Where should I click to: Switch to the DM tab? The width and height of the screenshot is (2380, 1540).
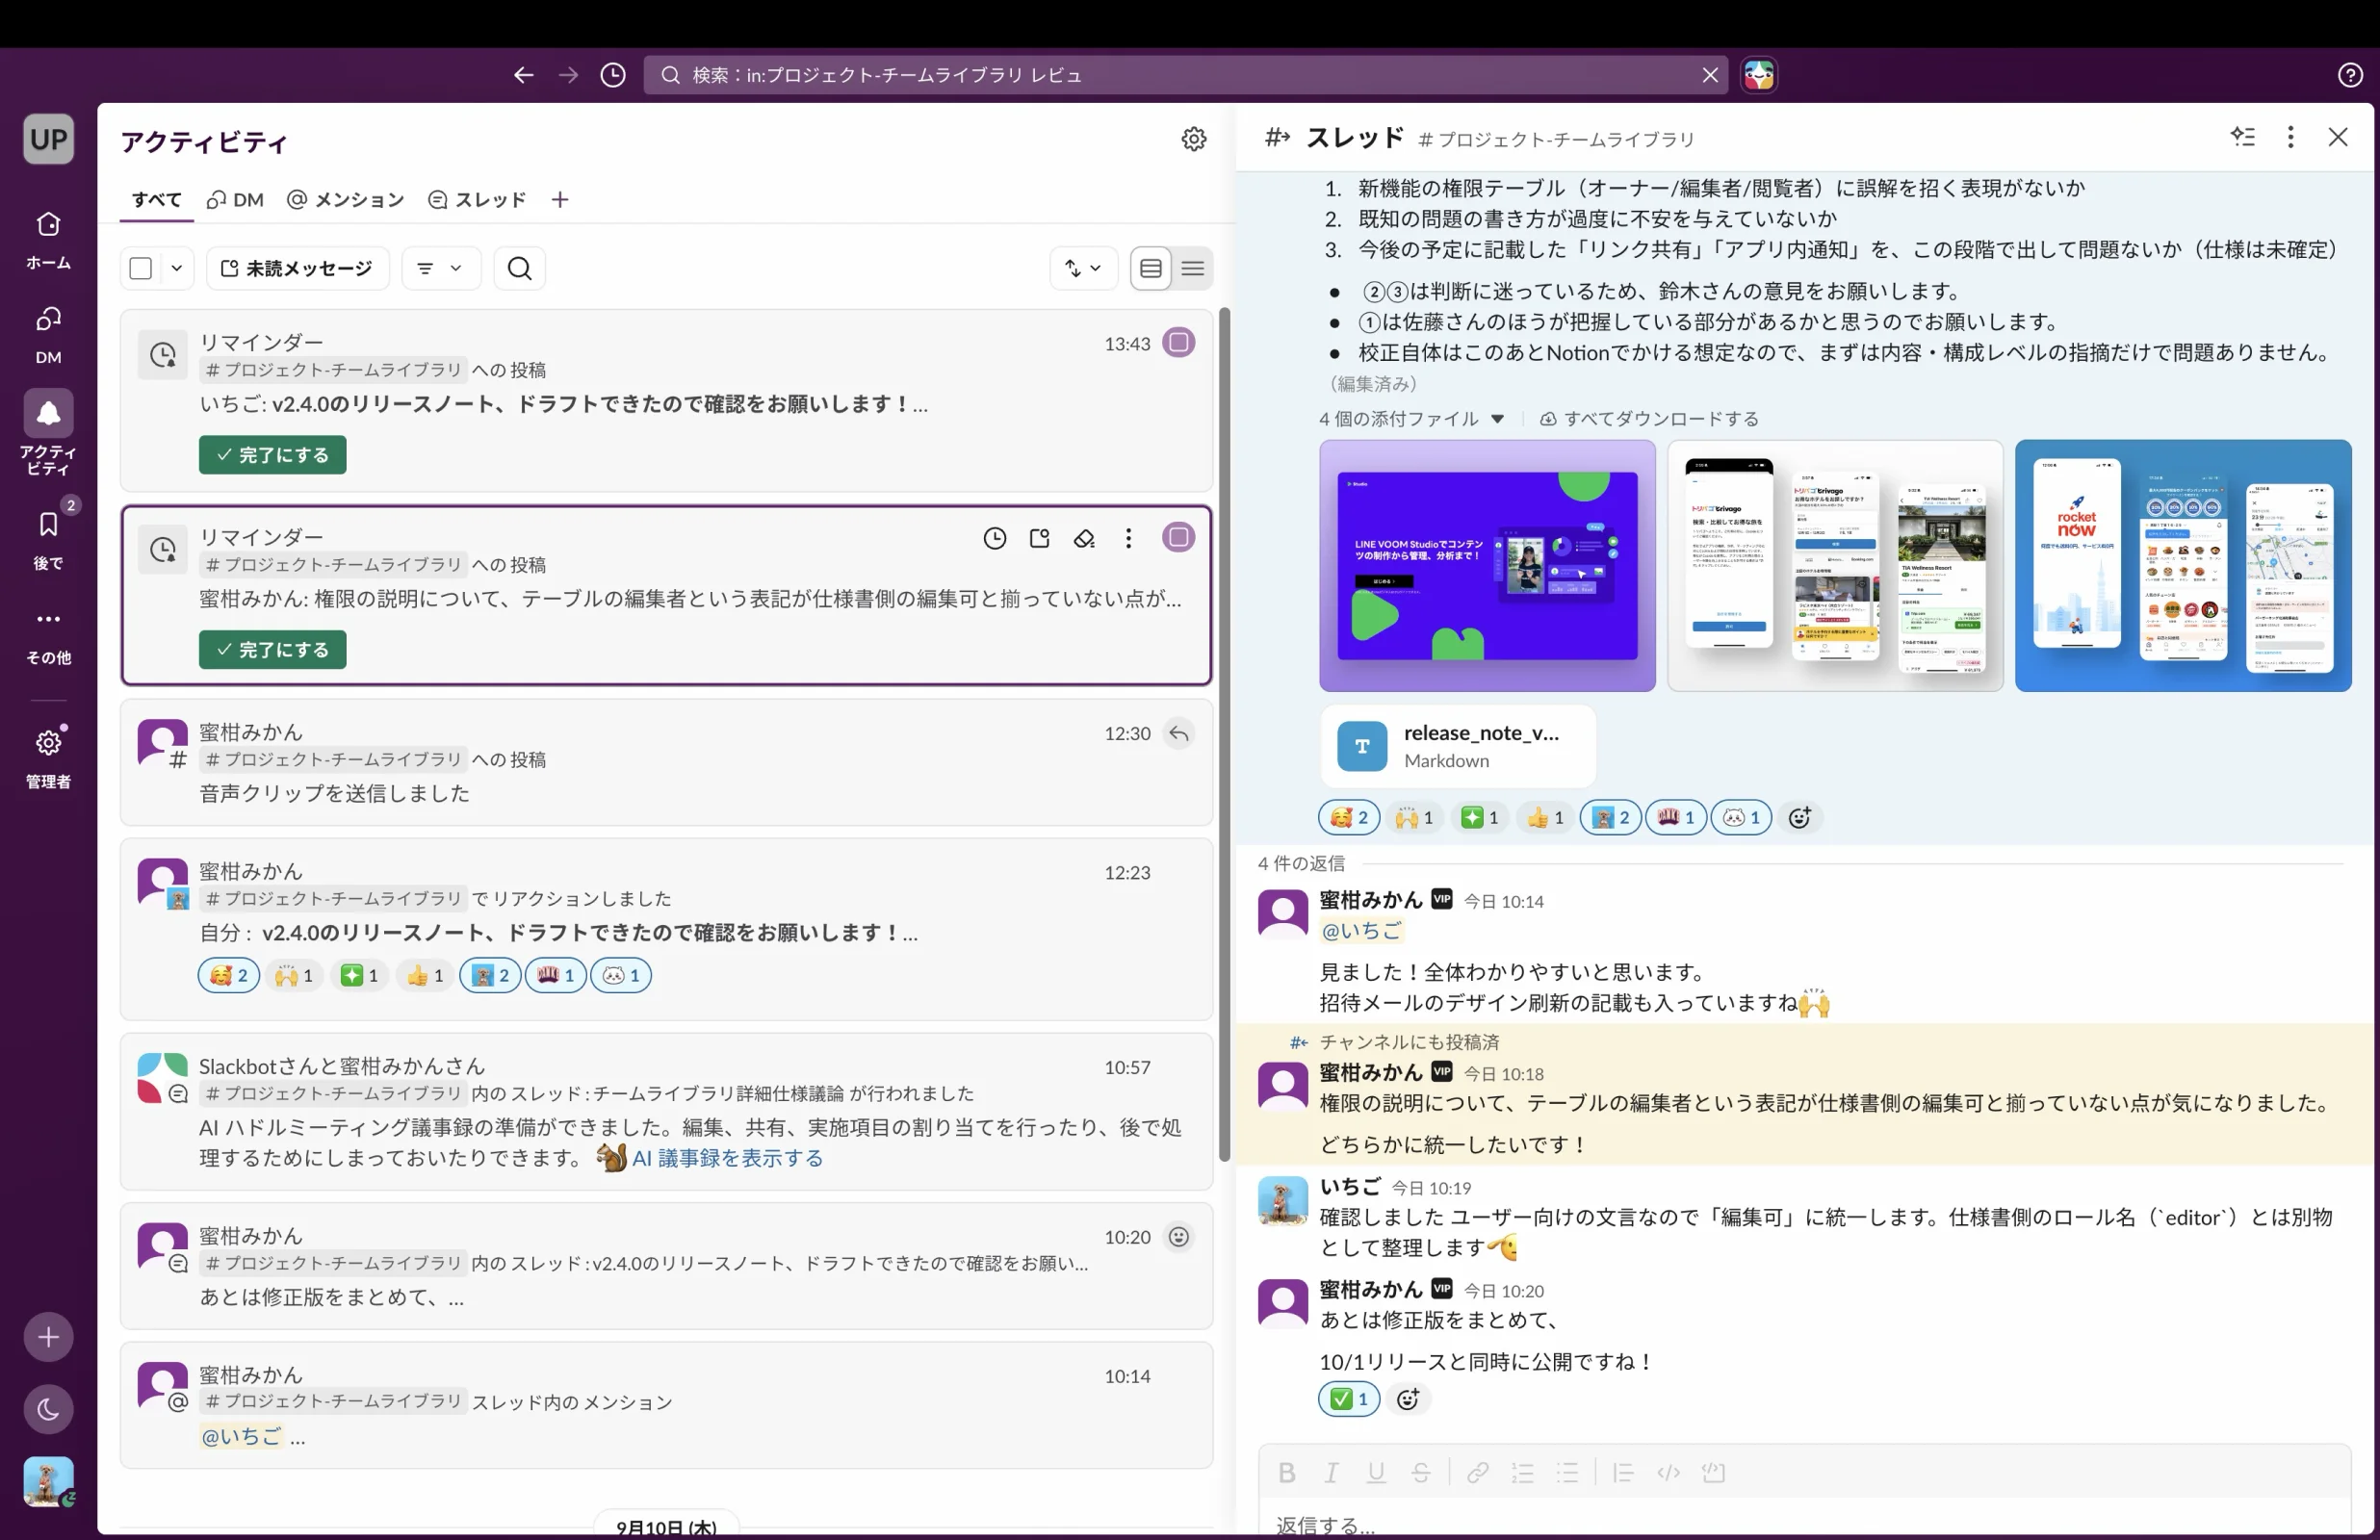pos(236,200)
